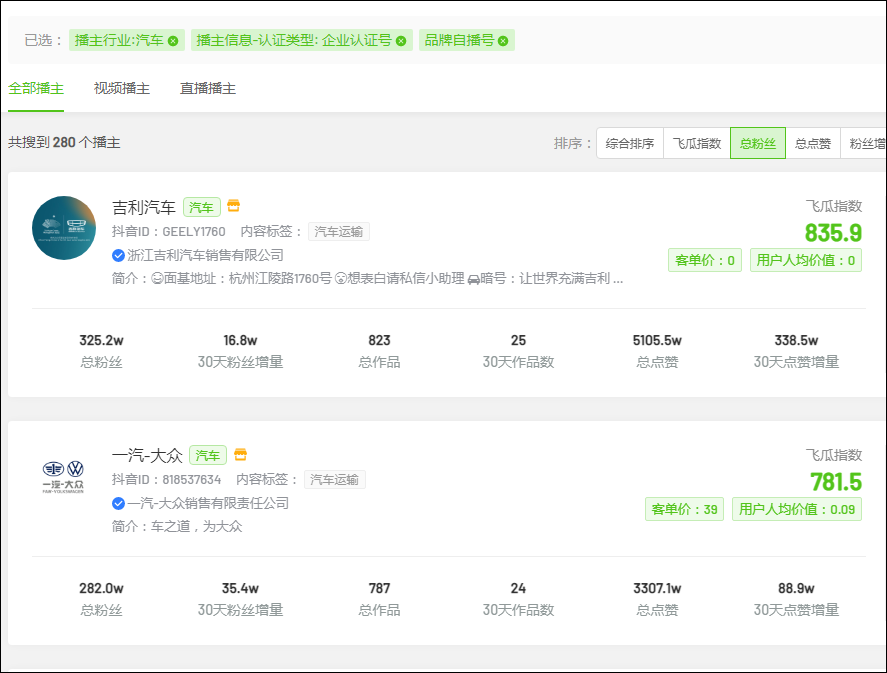Switch to the 全部播主 tab

point(36,89)
